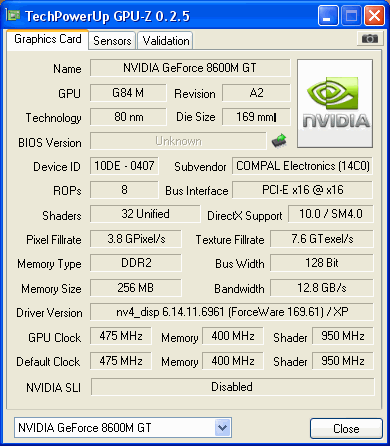Image resolution: width=390 pixels, height=446 pixels.
Task: Click the Name field NVIDIA GeForce 8600M GT
Action: [x=190, y=68]
